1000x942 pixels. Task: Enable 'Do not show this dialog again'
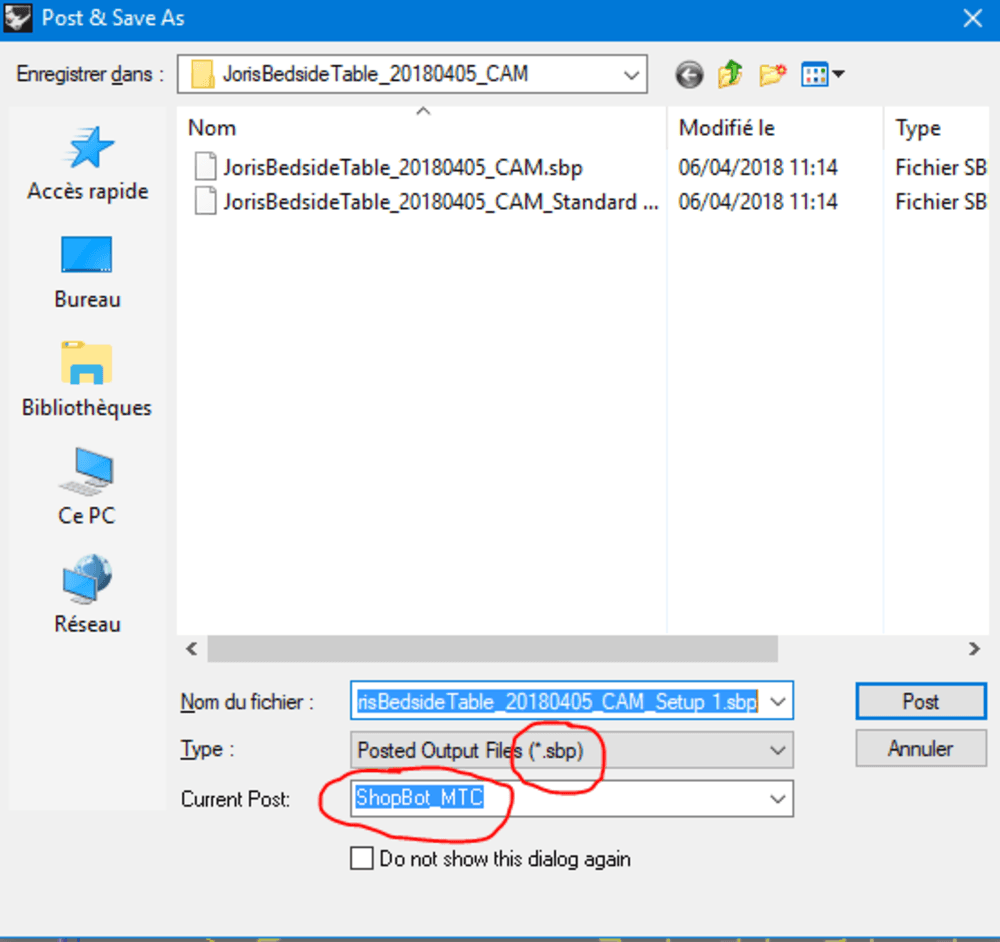click(362, 858)
